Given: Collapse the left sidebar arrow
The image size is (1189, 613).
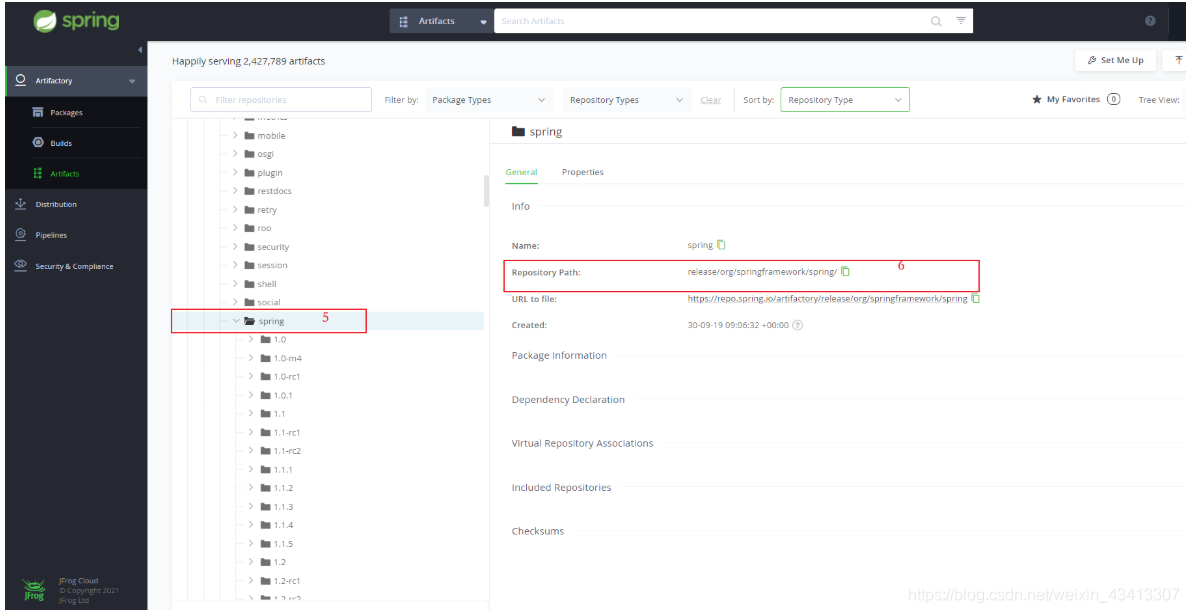Looking at the screenshot, I should click(x=140, y=50).
